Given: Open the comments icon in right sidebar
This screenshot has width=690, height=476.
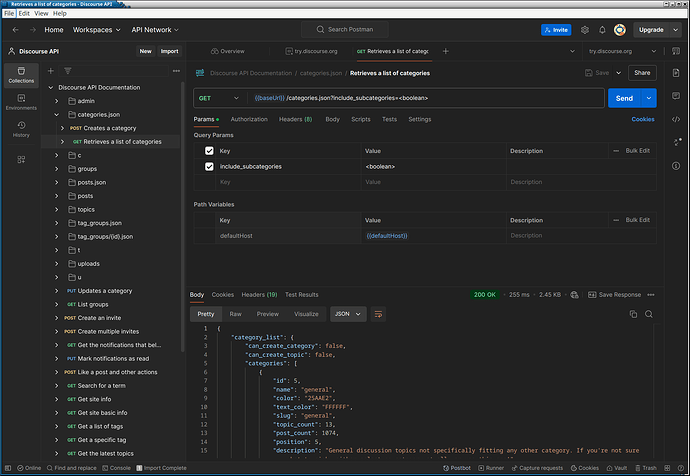Looking at the screenshot, I should coord(676,96).
